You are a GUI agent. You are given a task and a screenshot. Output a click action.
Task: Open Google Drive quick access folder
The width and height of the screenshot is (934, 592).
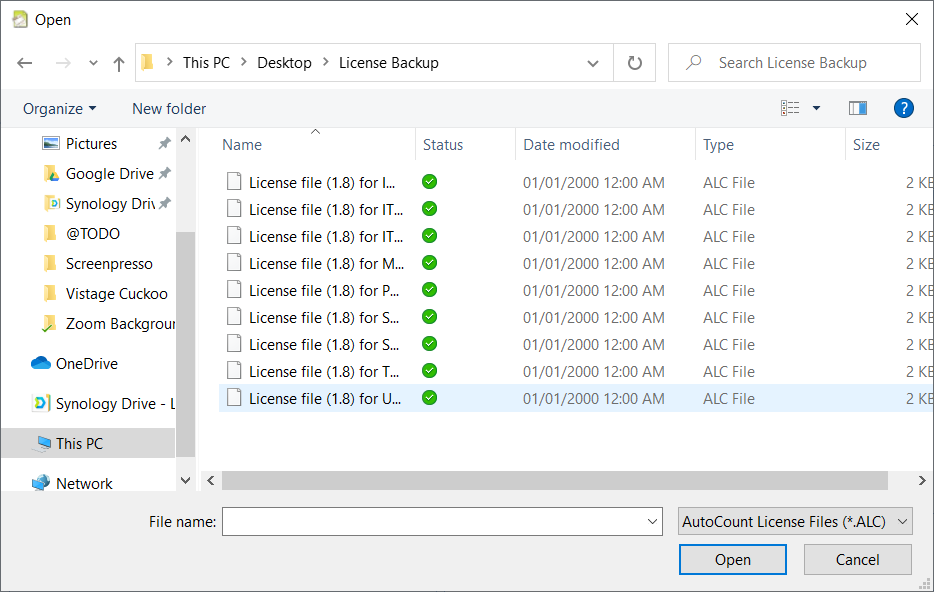pos(109,174)
